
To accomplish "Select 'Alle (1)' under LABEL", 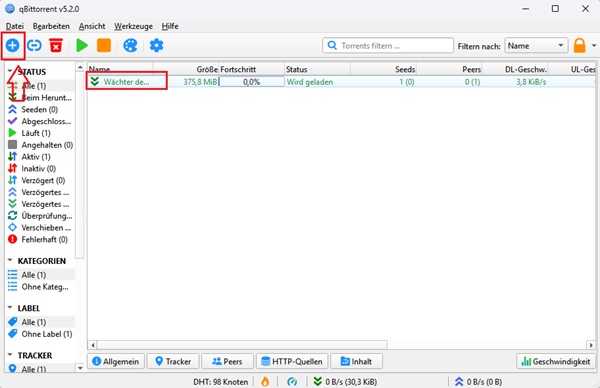I will point(39,322).
